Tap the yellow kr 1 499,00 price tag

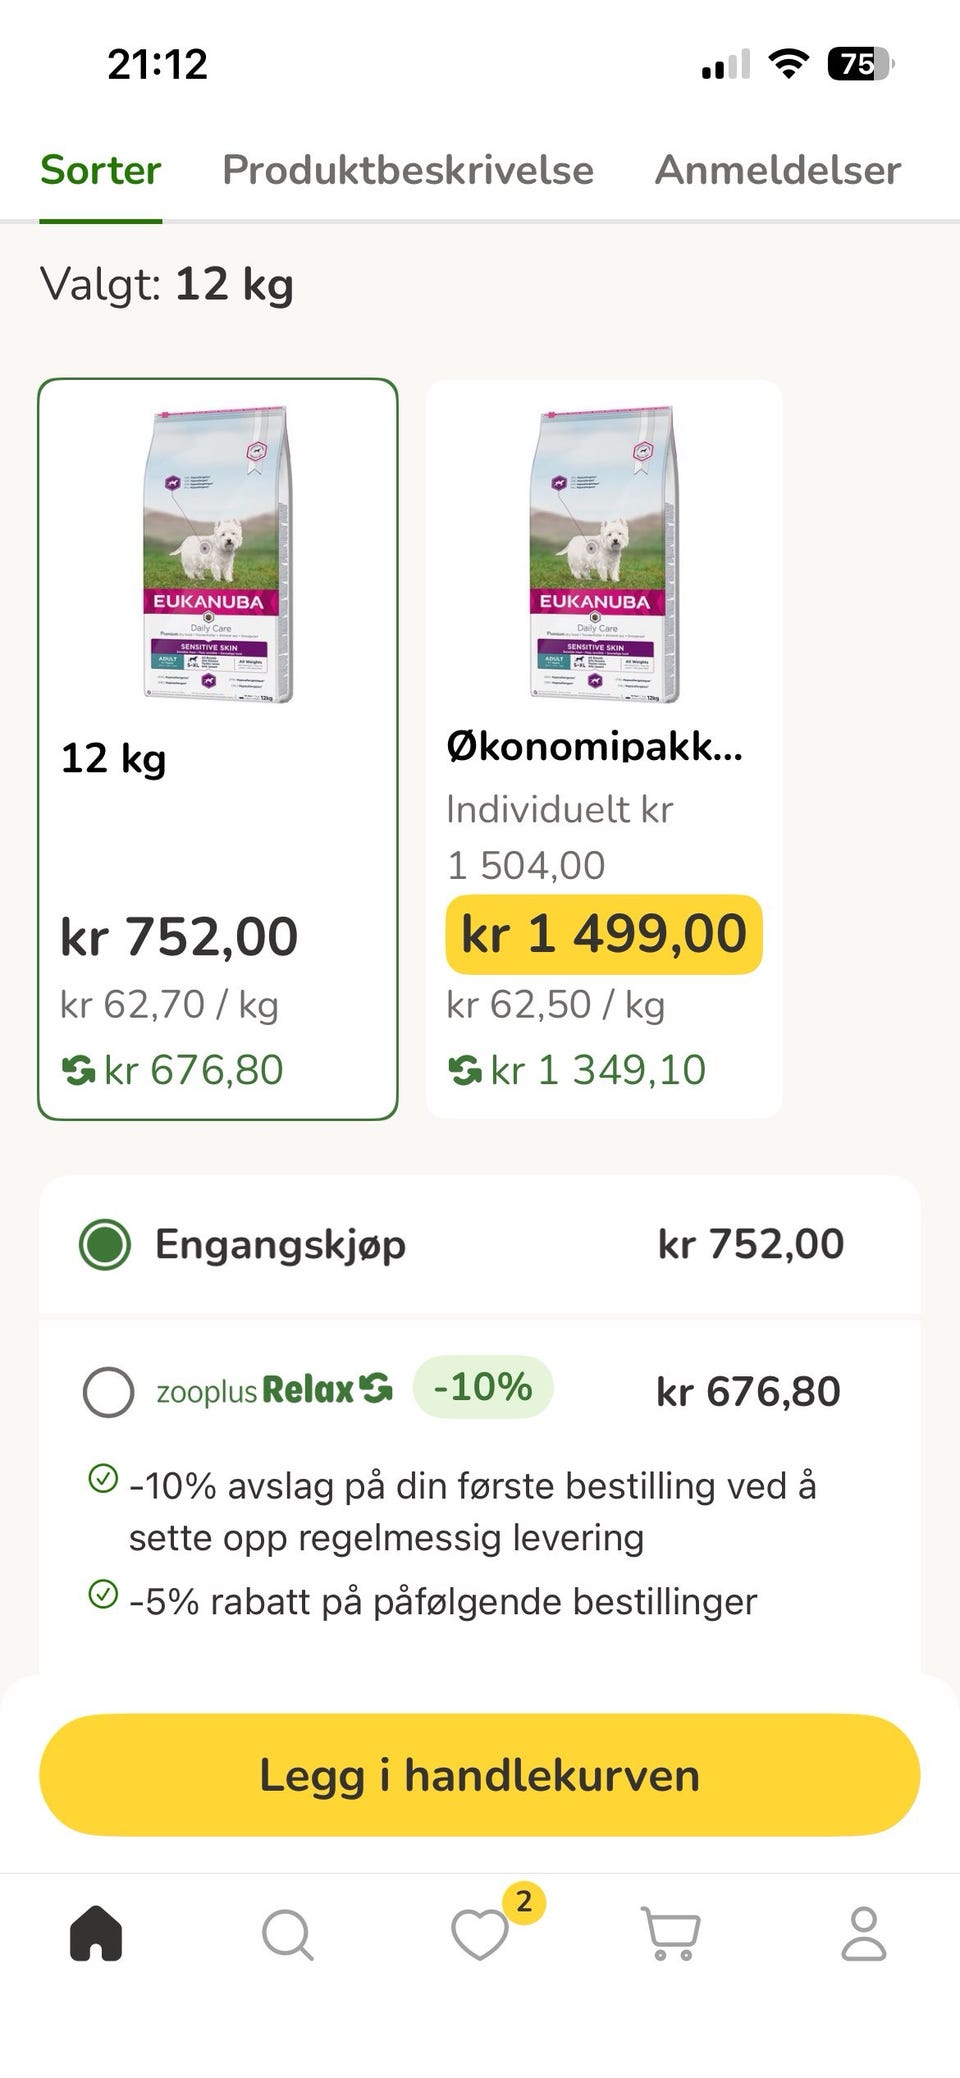coord(604,934)
